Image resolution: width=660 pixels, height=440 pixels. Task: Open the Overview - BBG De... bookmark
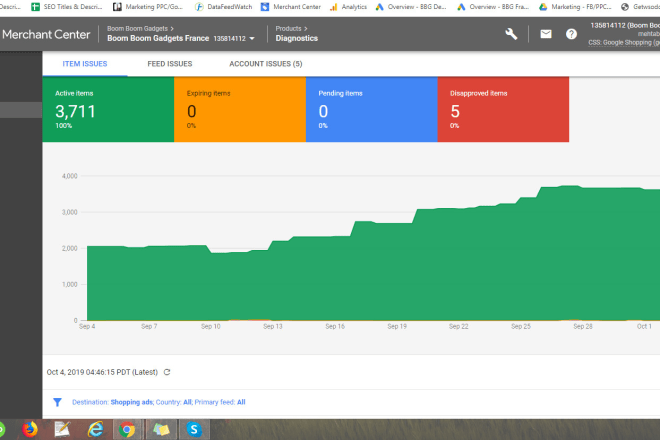(411, 7)
